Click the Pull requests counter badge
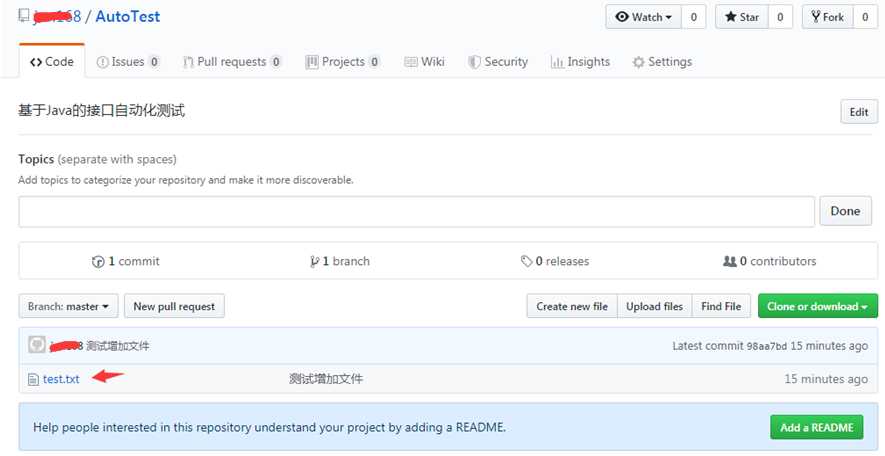Viewport: 885px width, 456px height. tap(276, 62)
